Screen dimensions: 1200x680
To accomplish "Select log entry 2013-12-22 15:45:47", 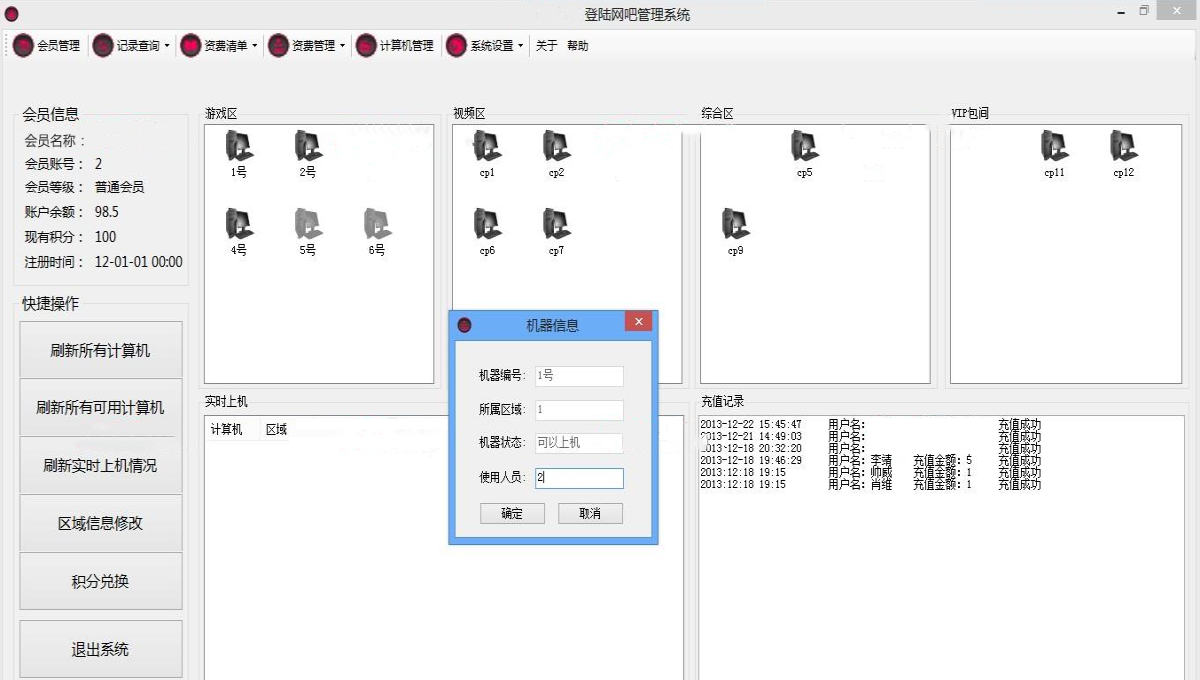I will [870, 425].
